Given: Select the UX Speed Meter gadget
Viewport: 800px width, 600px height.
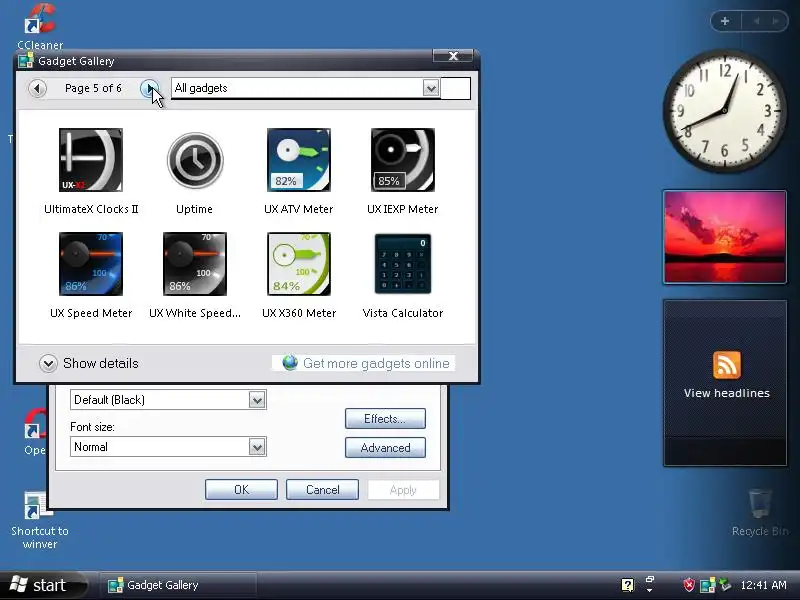Looking at the screenshot, I should [x=91, y=264].
